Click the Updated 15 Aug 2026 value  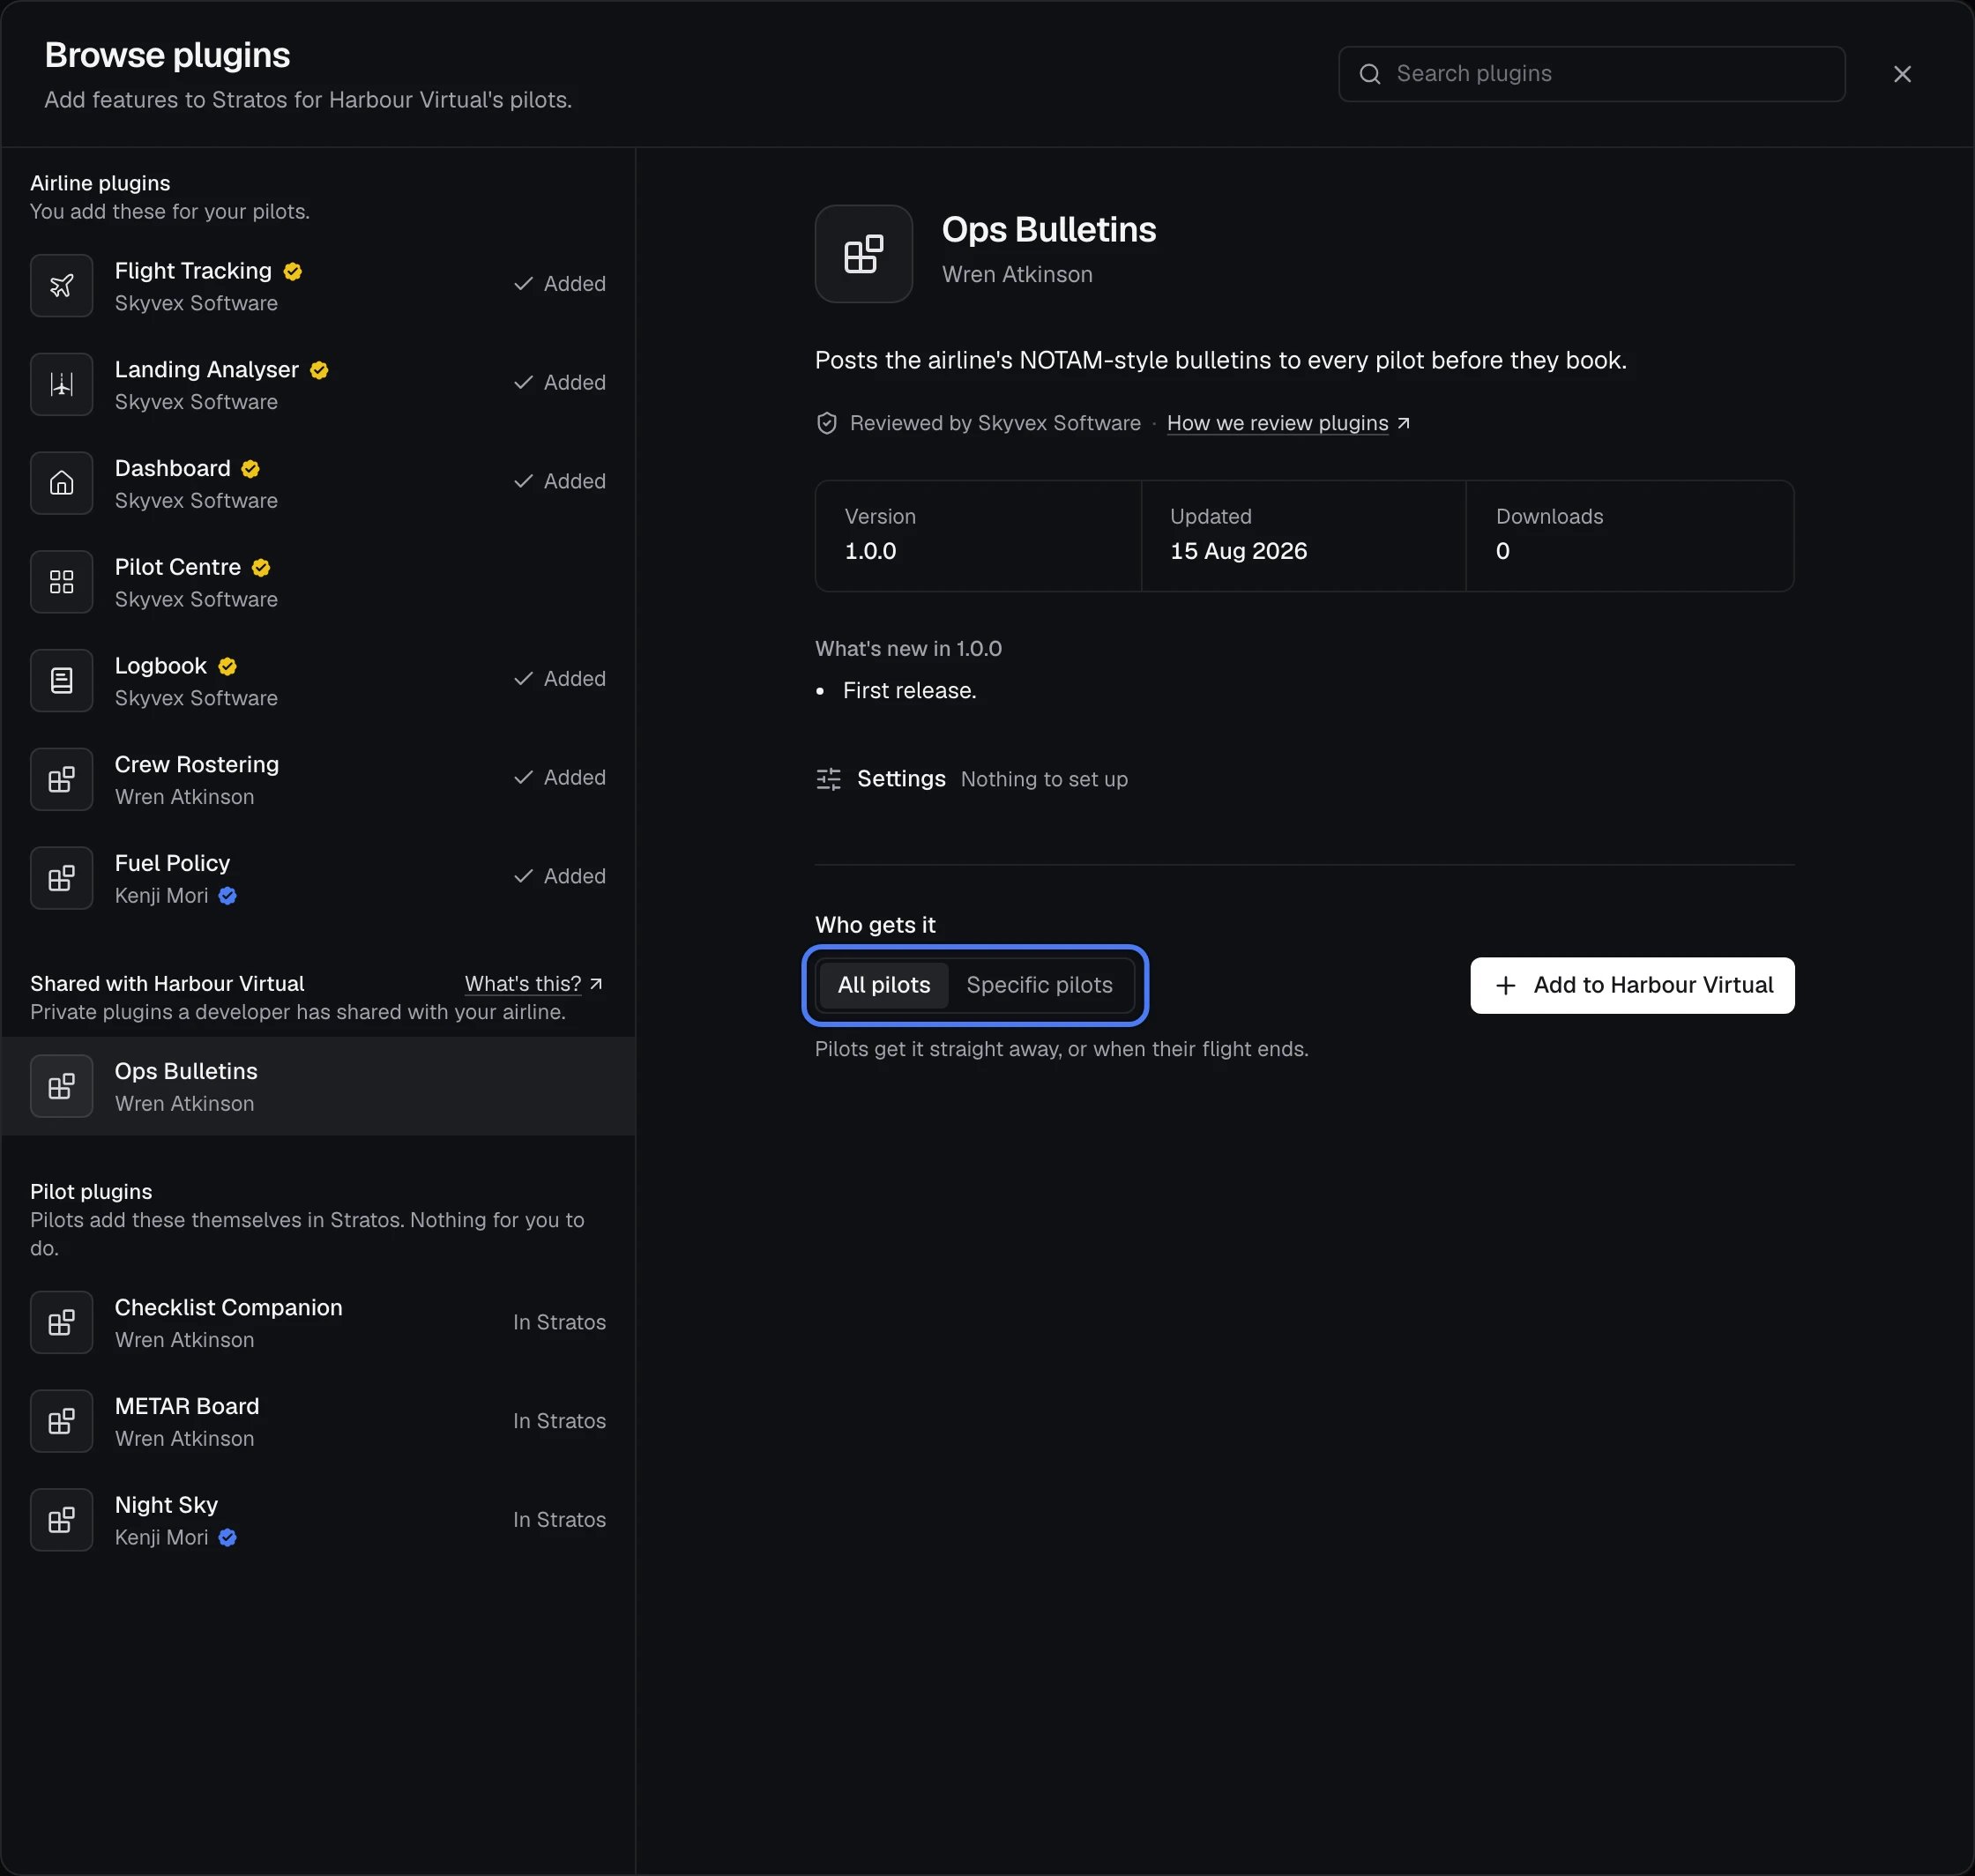click(x=1239, y=552)
